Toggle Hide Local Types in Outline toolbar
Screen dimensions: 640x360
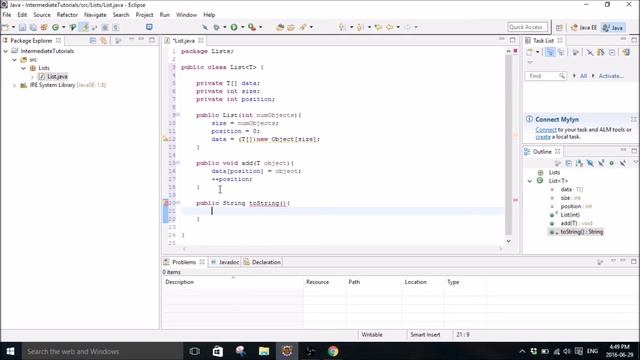(622, 163)
